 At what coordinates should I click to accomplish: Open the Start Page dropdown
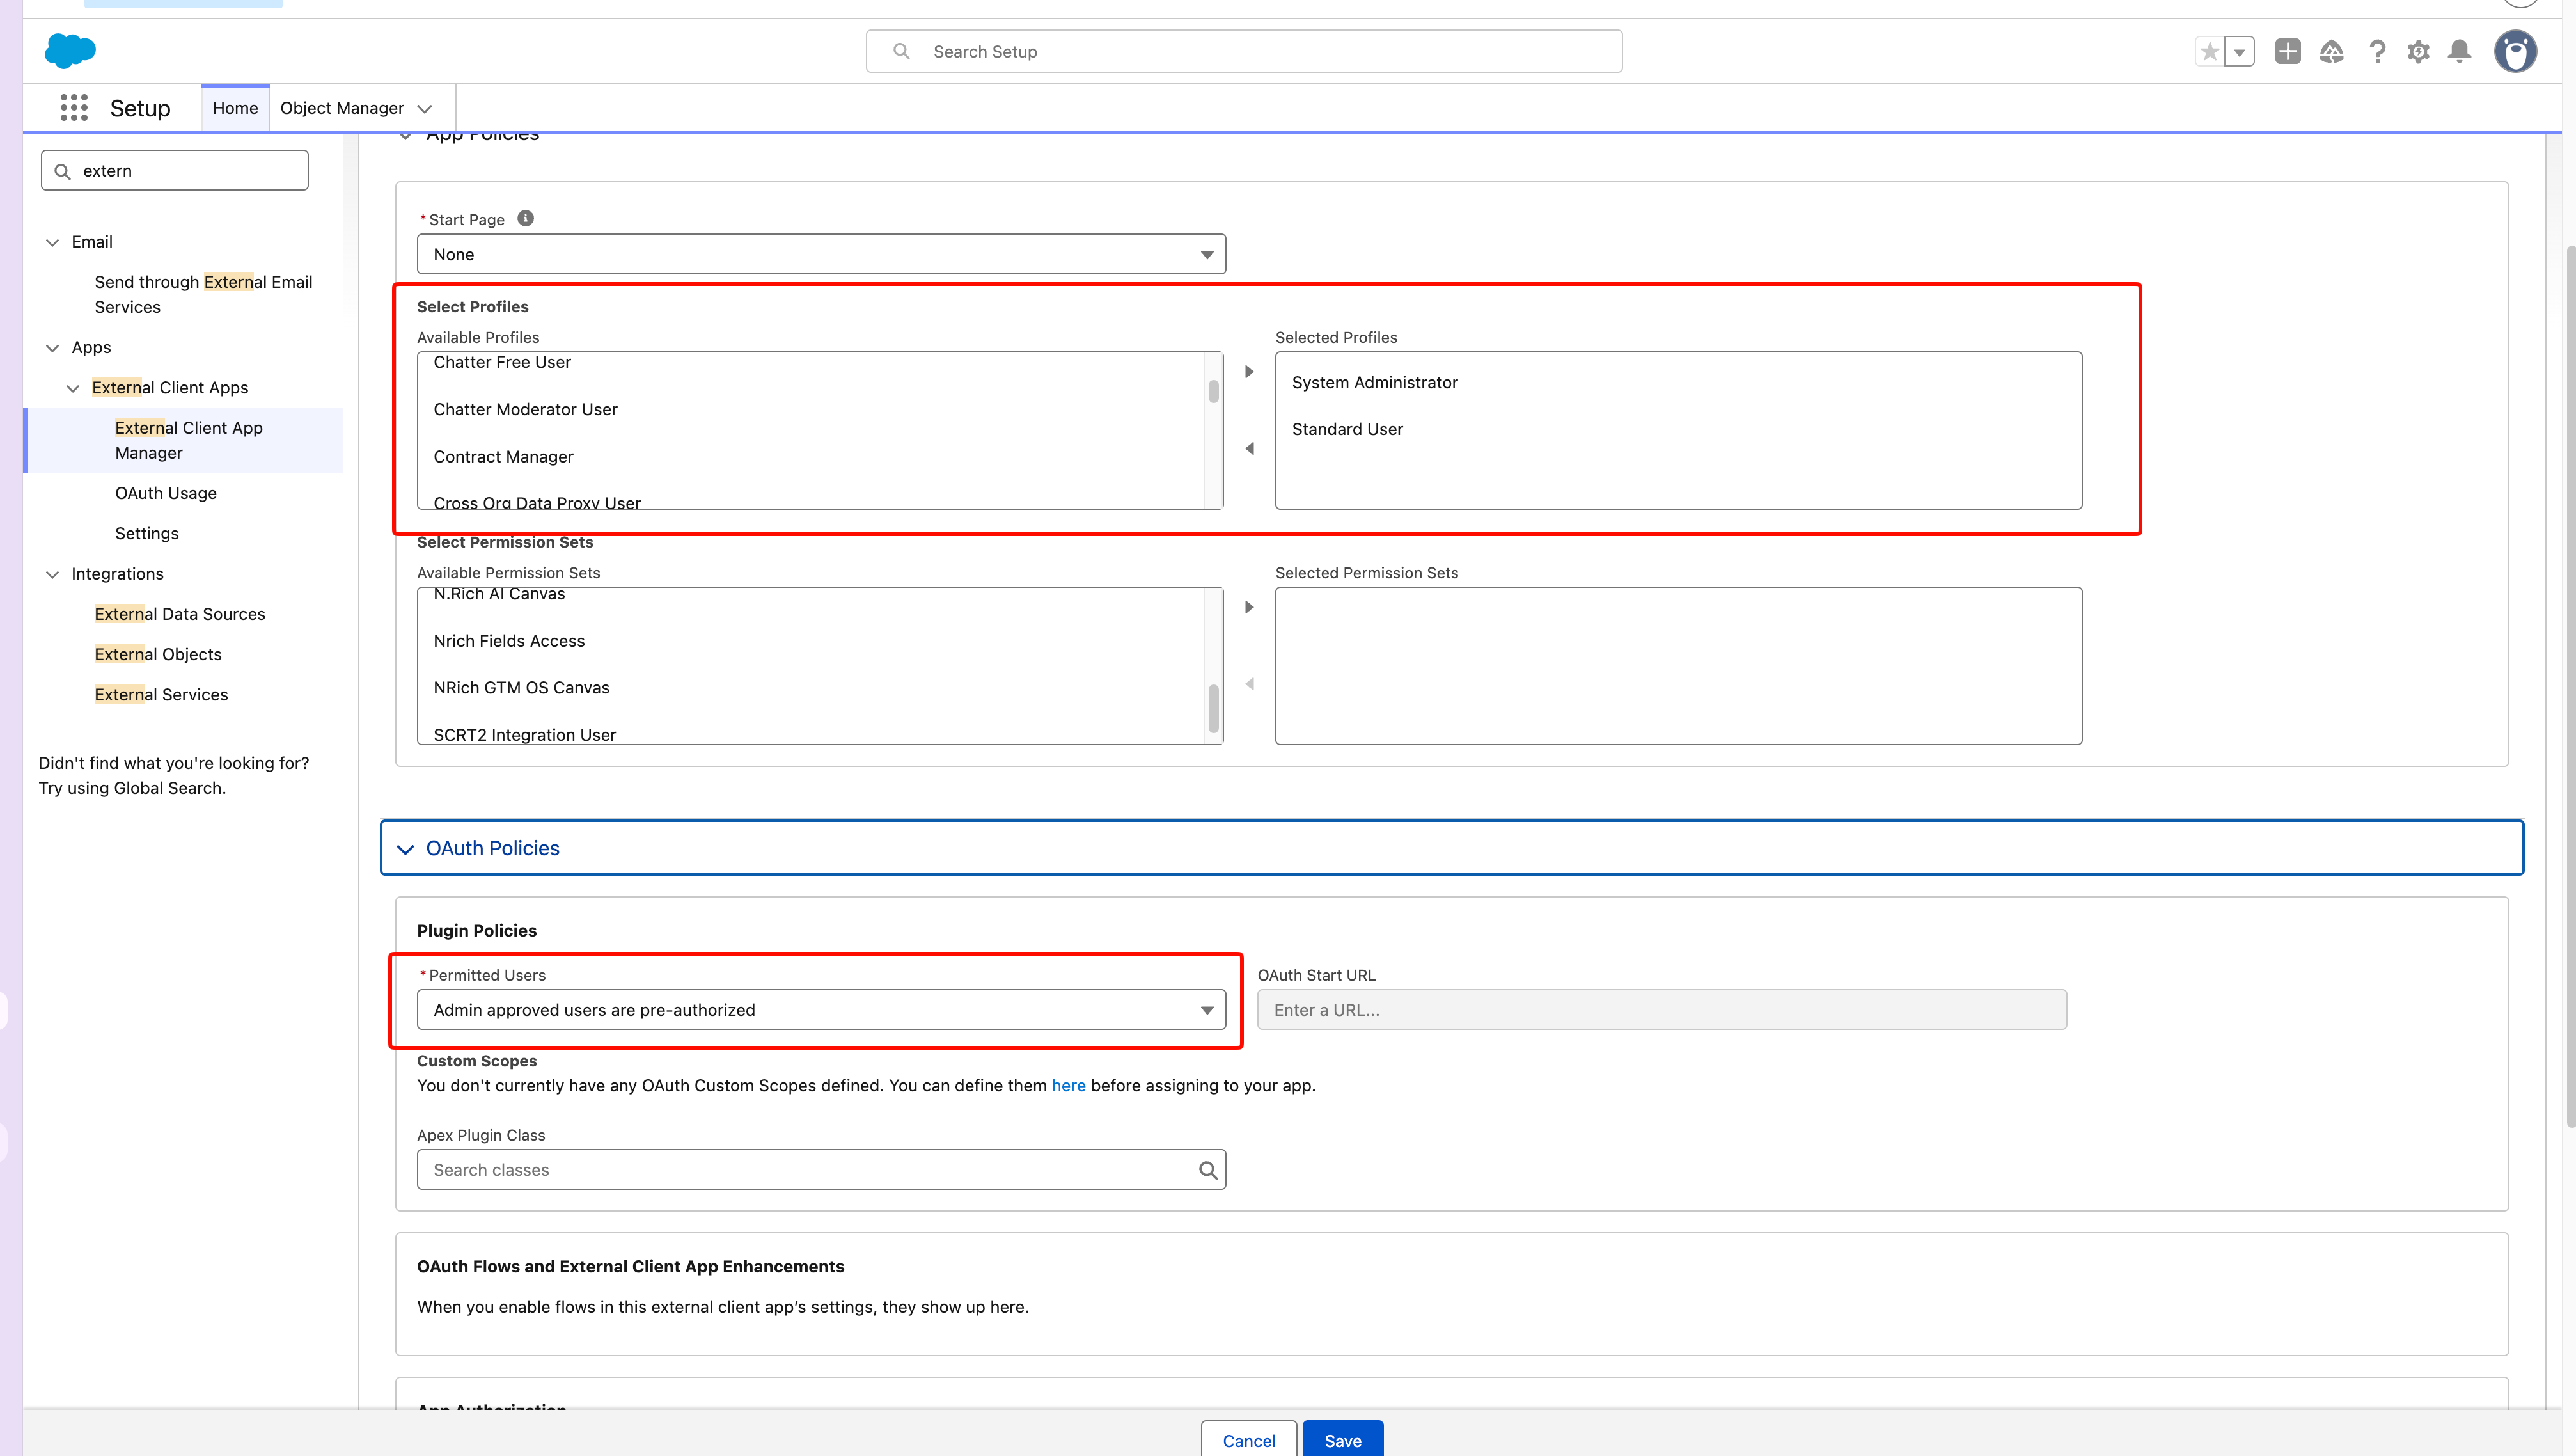[821, 254]
